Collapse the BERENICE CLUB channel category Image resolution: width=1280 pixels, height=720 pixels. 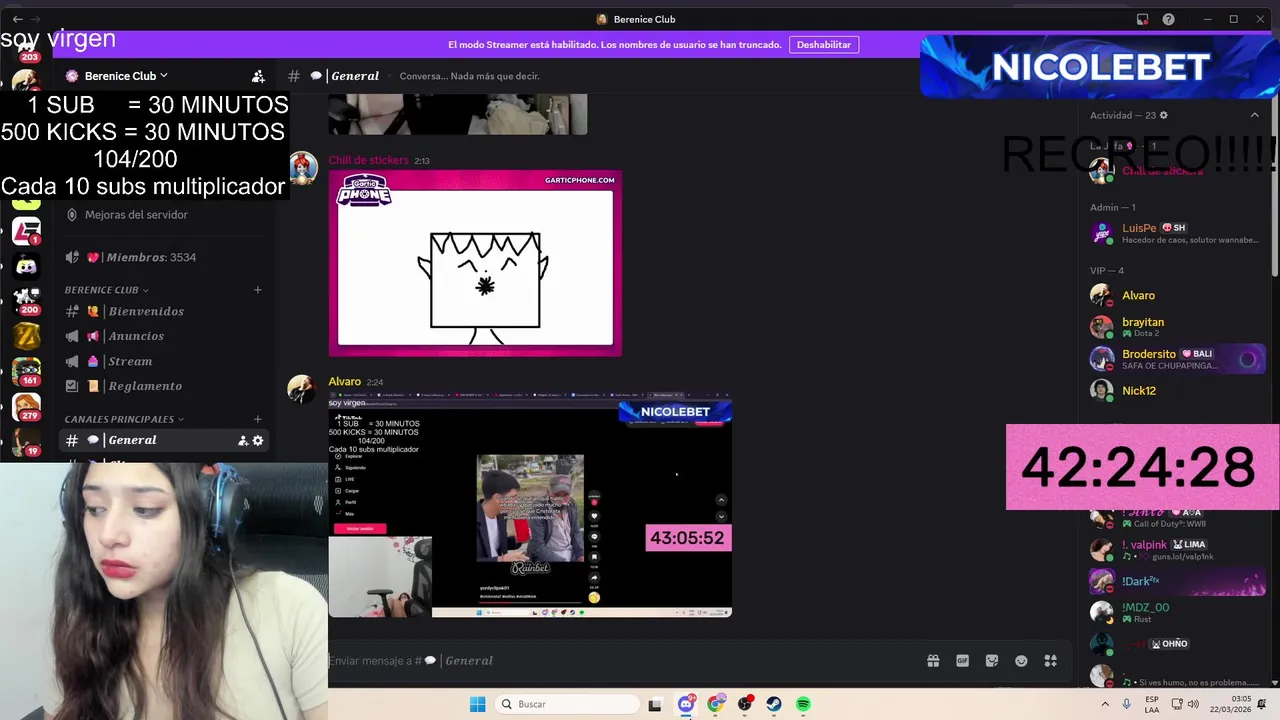tap(106, 290)
